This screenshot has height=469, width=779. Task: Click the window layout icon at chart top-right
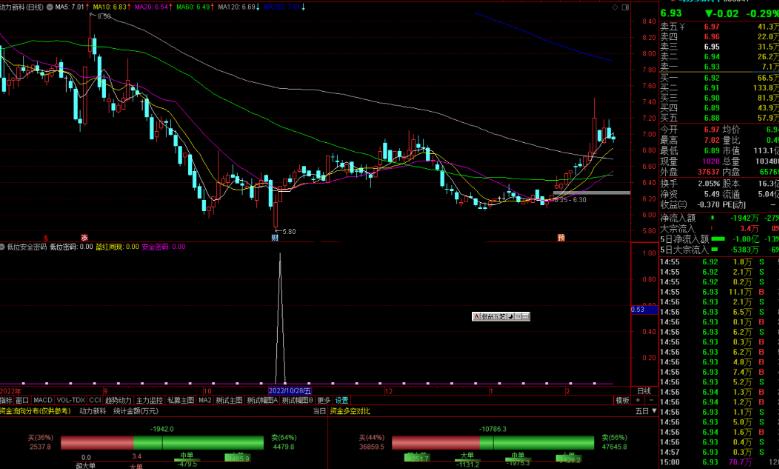click(625, 7)
